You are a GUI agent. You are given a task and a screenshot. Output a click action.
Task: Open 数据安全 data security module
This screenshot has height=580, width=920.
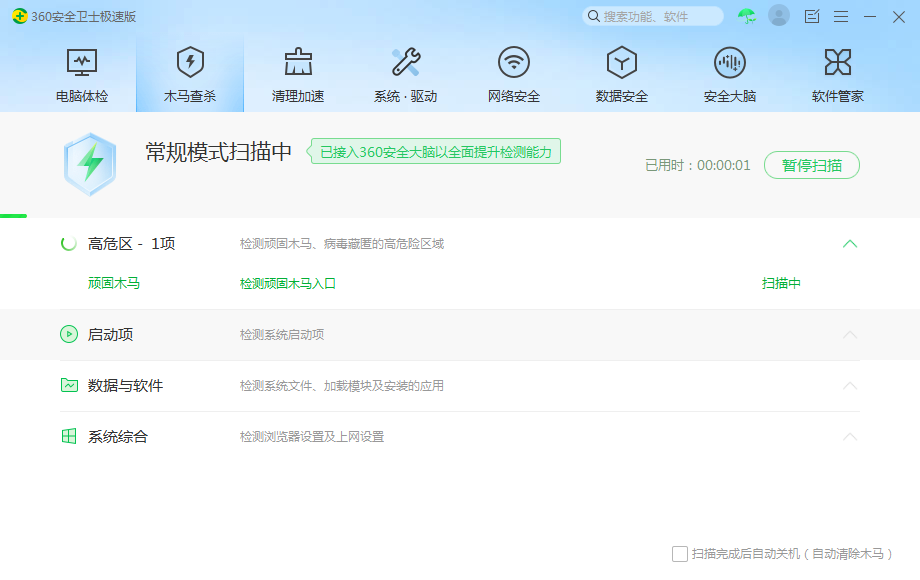pyautogui.click(x=622, y=75)
